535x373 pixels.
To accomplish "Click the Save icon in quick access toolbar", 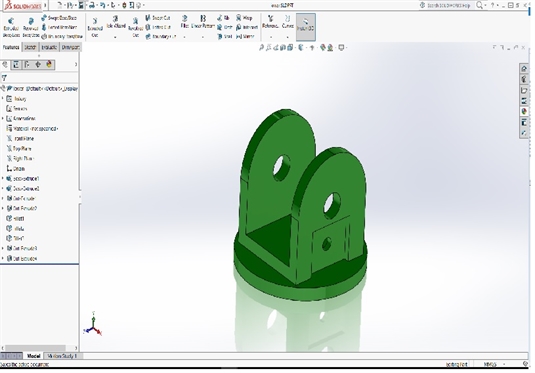I will point(81,5).
